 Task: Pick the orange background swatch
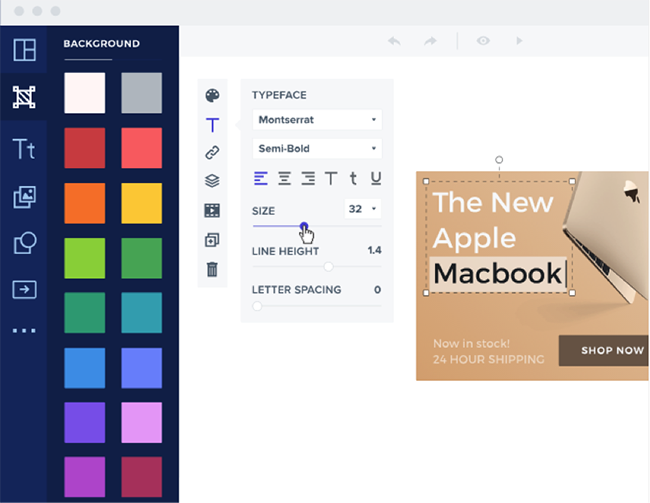(85, 203)
